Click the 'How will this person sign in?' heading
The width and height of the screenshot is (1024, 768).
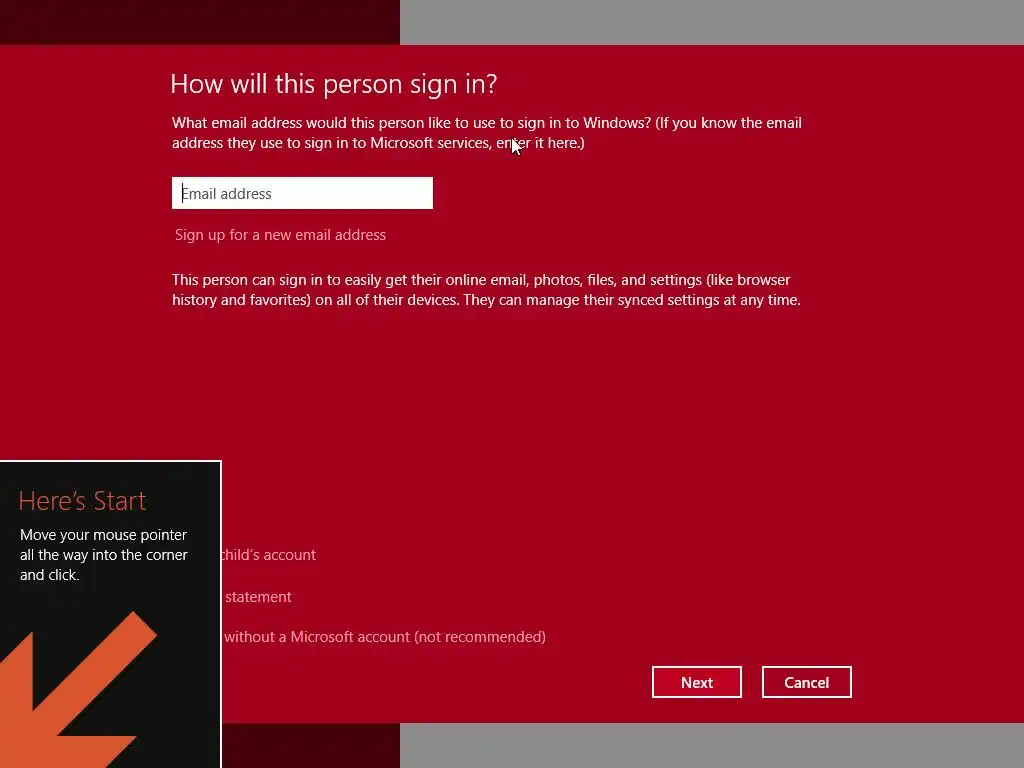334,84
